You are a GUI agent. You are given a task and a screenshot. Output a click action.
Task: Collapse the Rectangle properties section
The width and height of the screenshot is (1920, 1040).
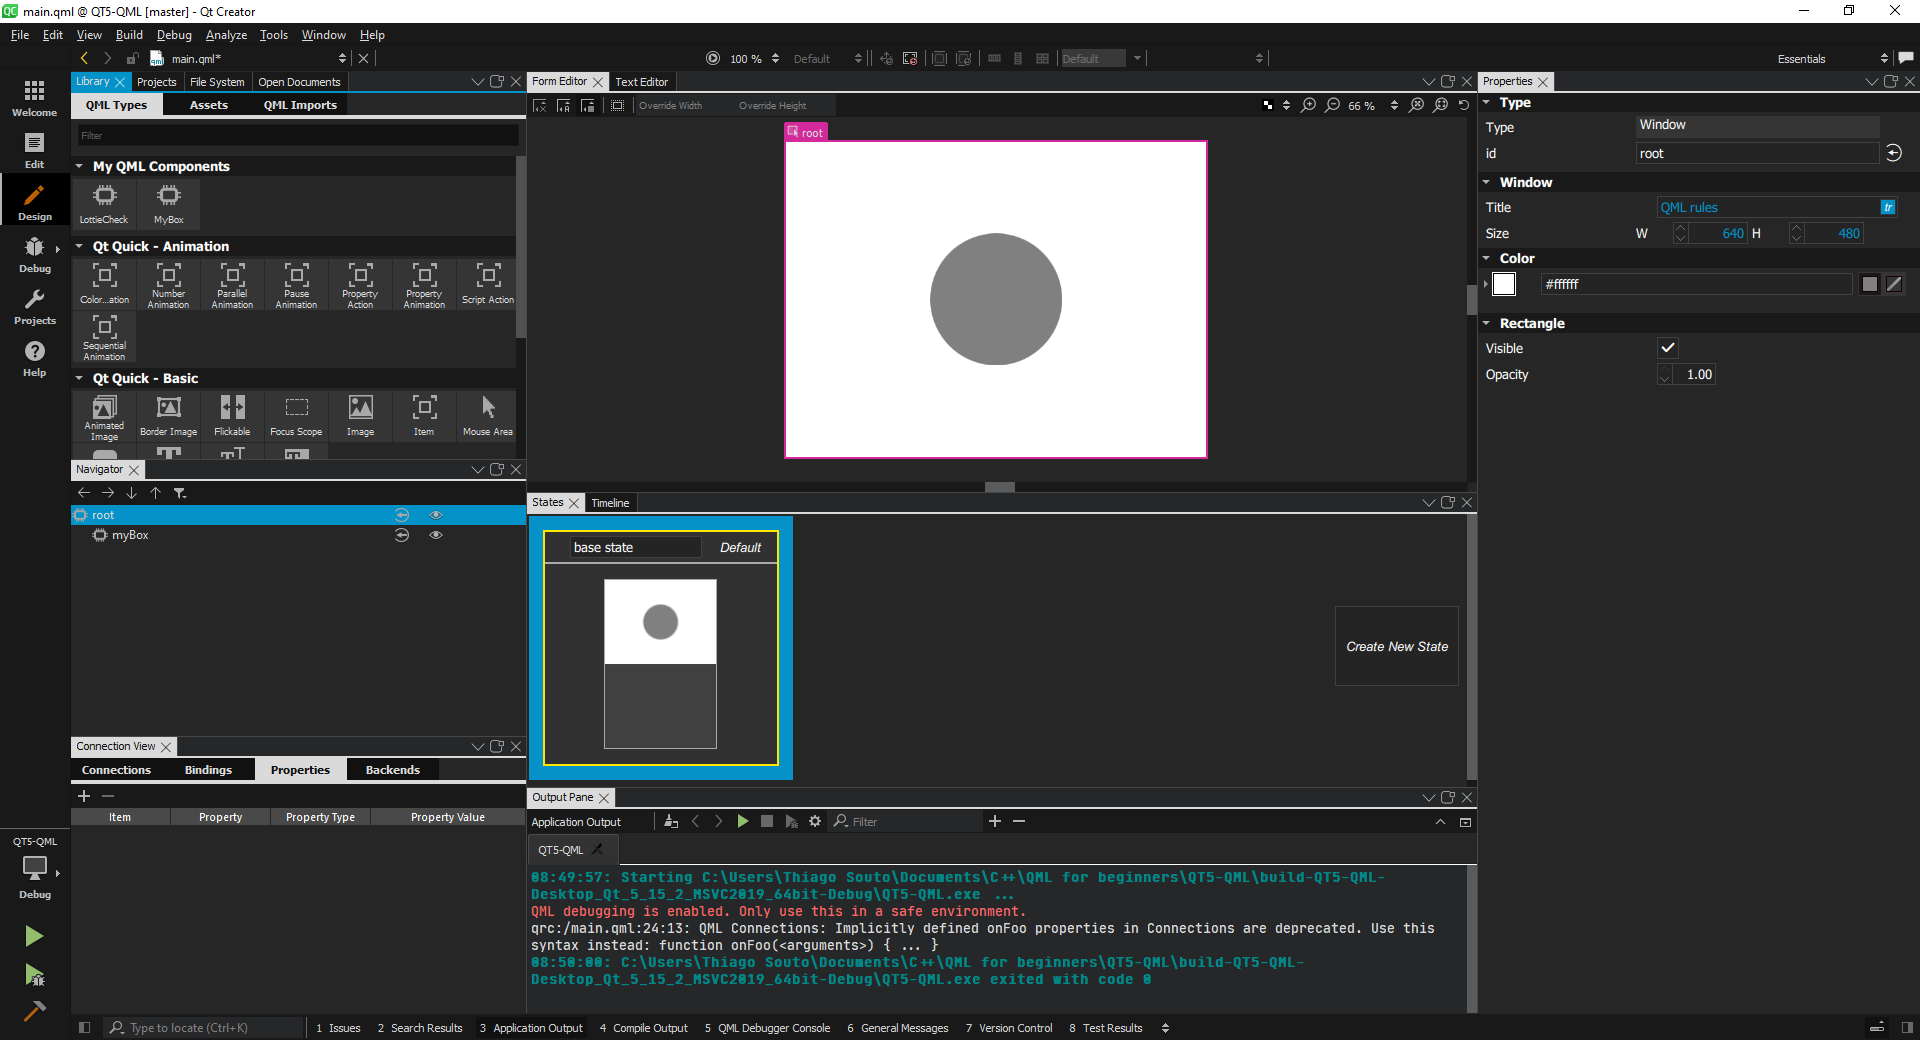point(1486,323)
